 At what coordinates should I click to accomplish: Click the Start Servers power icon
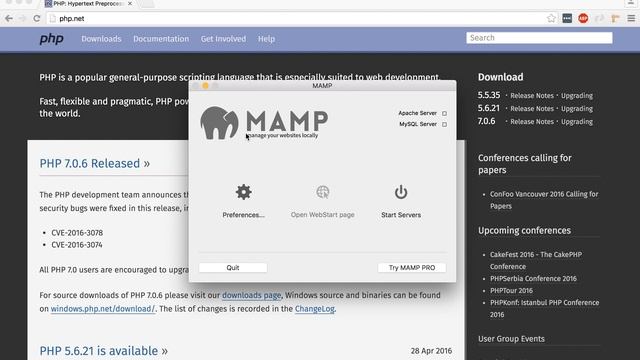click(401, 192)
